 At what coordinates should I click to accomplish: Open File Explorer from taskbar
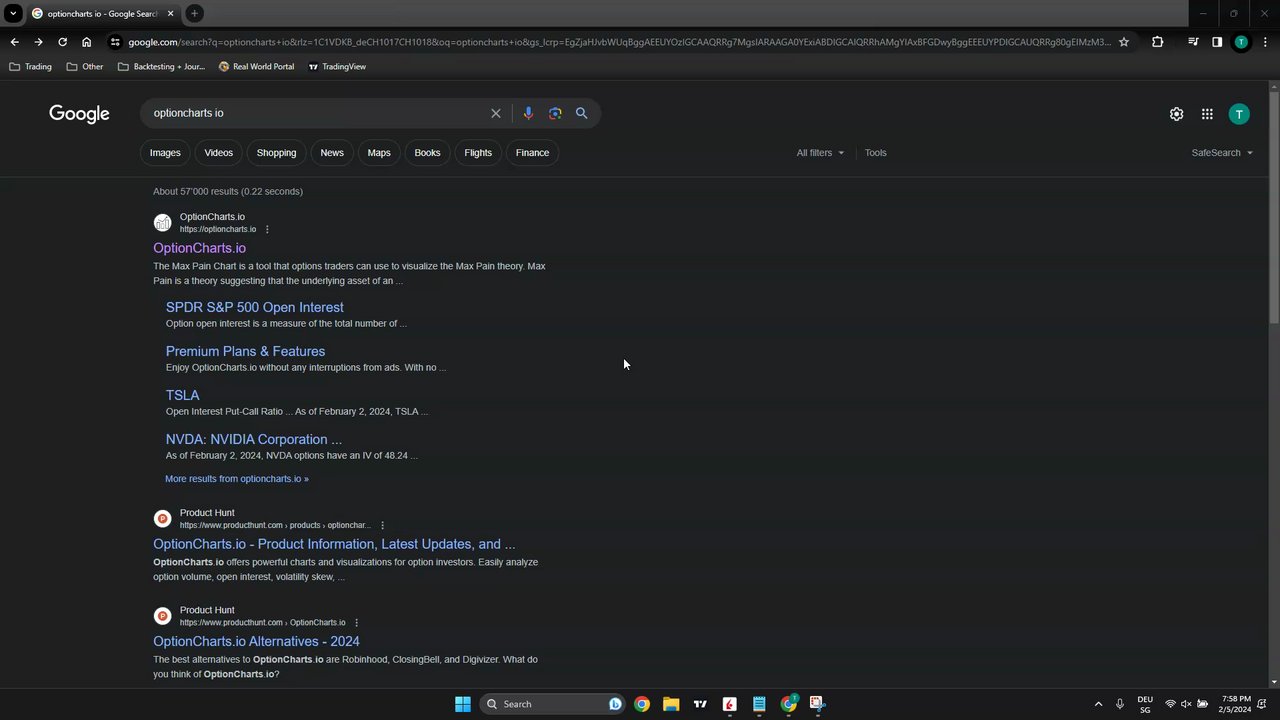click(671, 704)
